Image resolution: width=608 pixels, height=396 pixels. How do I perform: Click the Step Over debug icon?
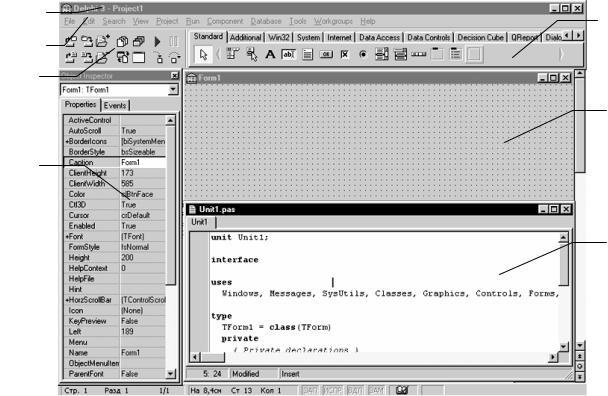pos(174,57)
